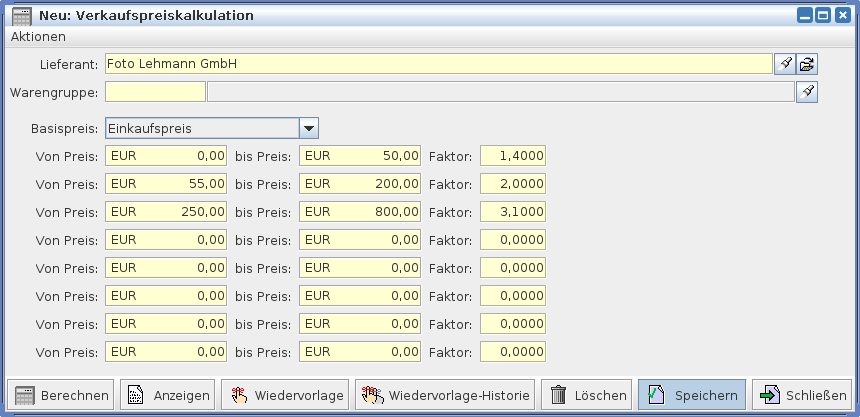Viewport: 860px width, 417px height.
Task: Click the Einkaufspreis combo box field
Action: click(201, 128)
